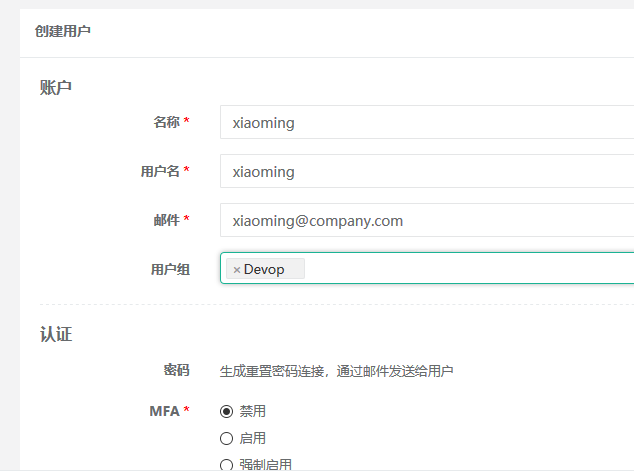
Task: Click the 生成重置密码连接 description text
Action: coord(336,371)
